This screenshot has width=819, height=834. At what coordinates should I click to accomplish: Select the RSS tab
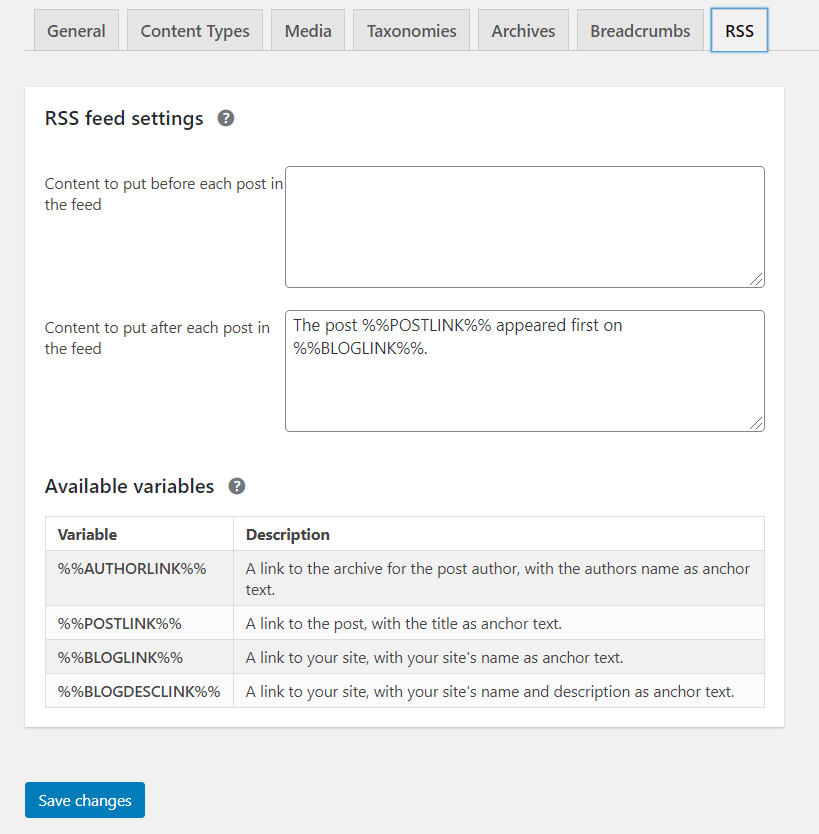coord(739,31)
